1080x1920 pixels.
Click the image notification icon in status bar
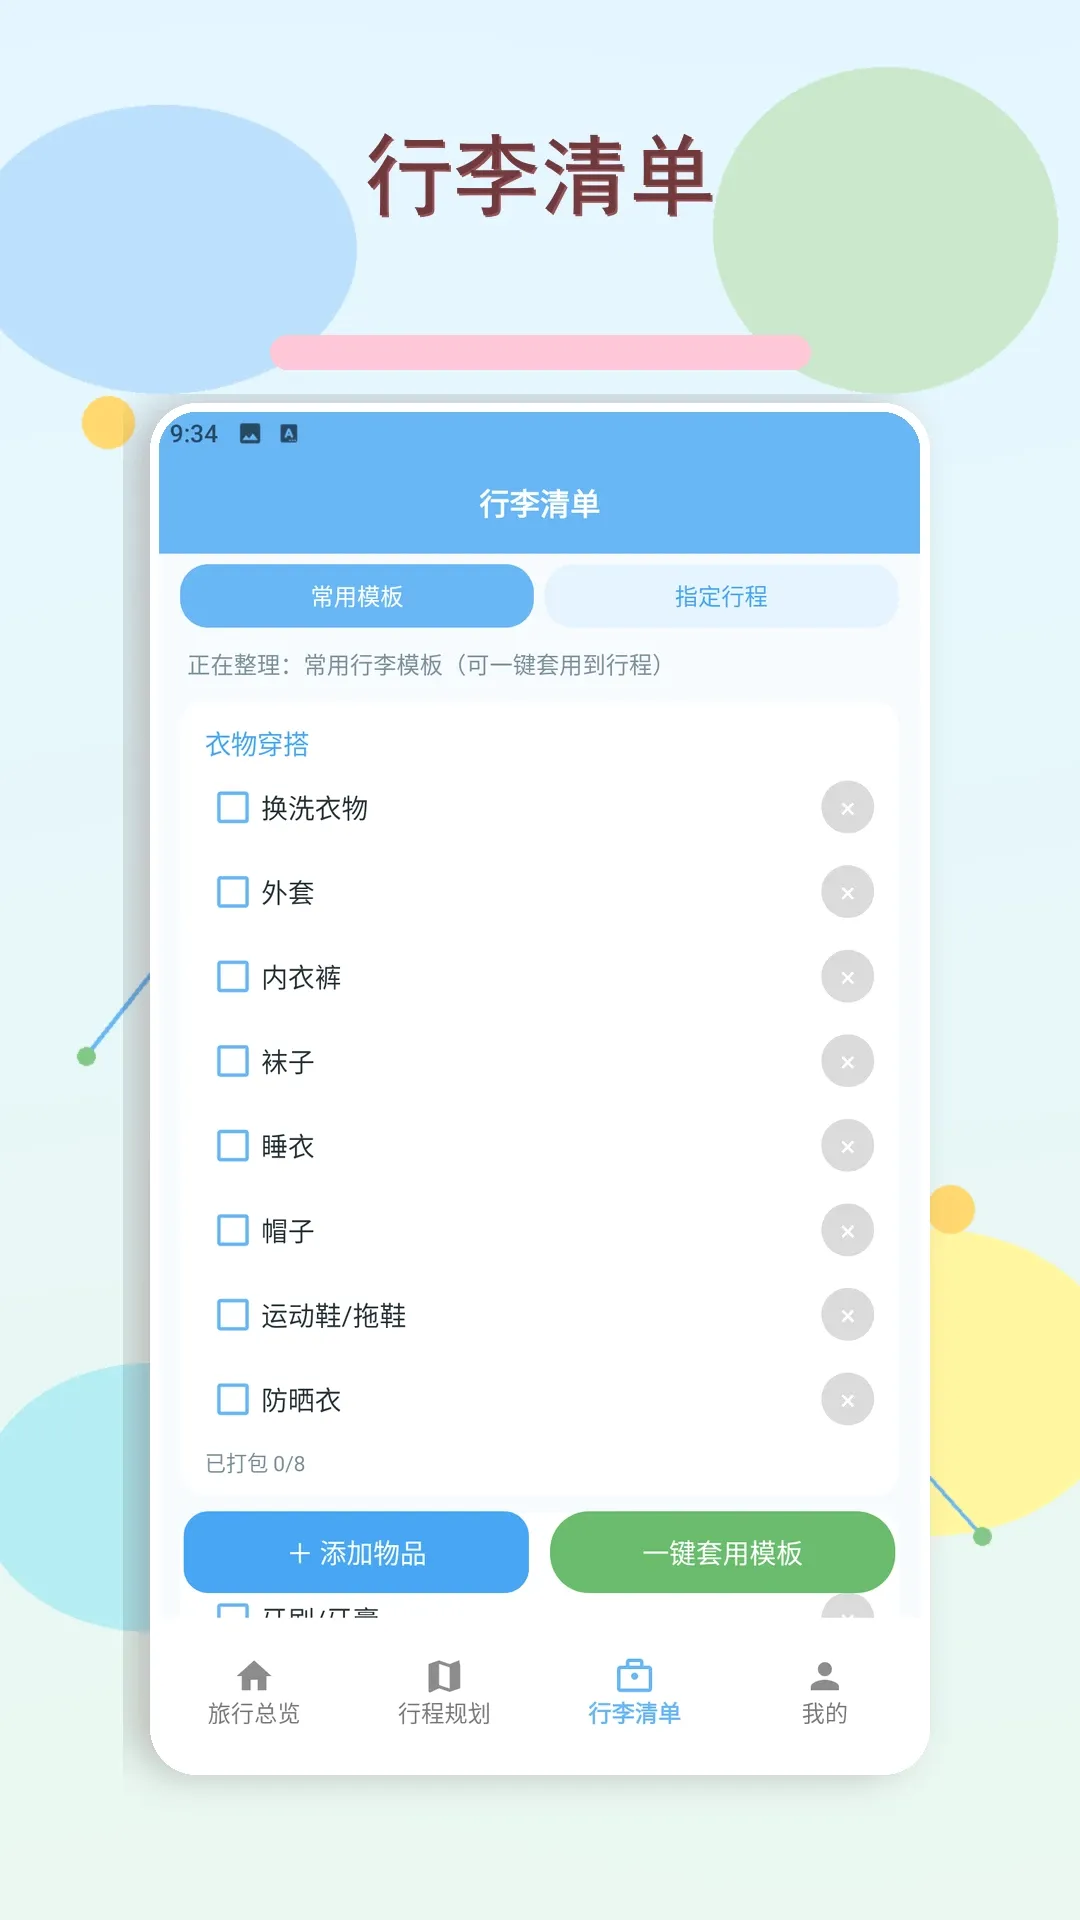point(250,434)
